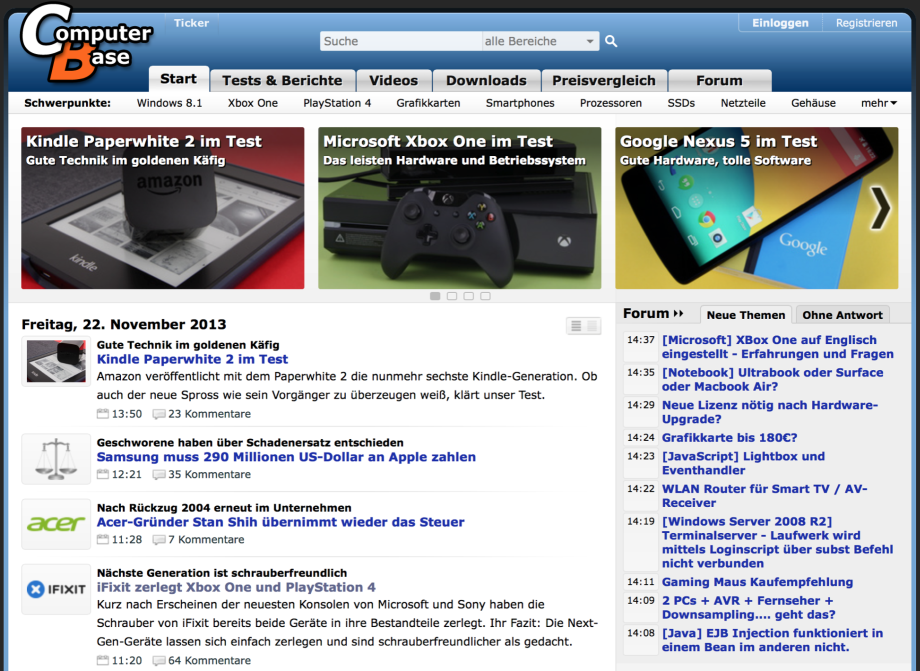Open Grafikkarten topic link
The height and width of the screenshot is (671, 920).
[x=428, y=103]
